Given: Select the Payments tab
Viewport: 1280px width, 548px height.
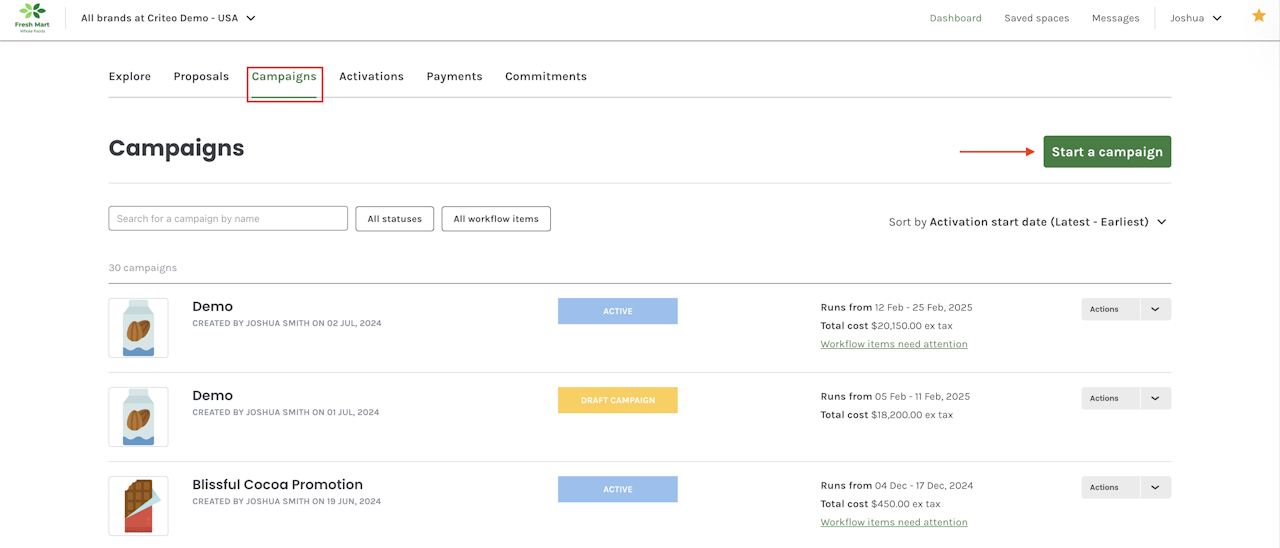Looking at the screenshot, I should coord(454,76).
